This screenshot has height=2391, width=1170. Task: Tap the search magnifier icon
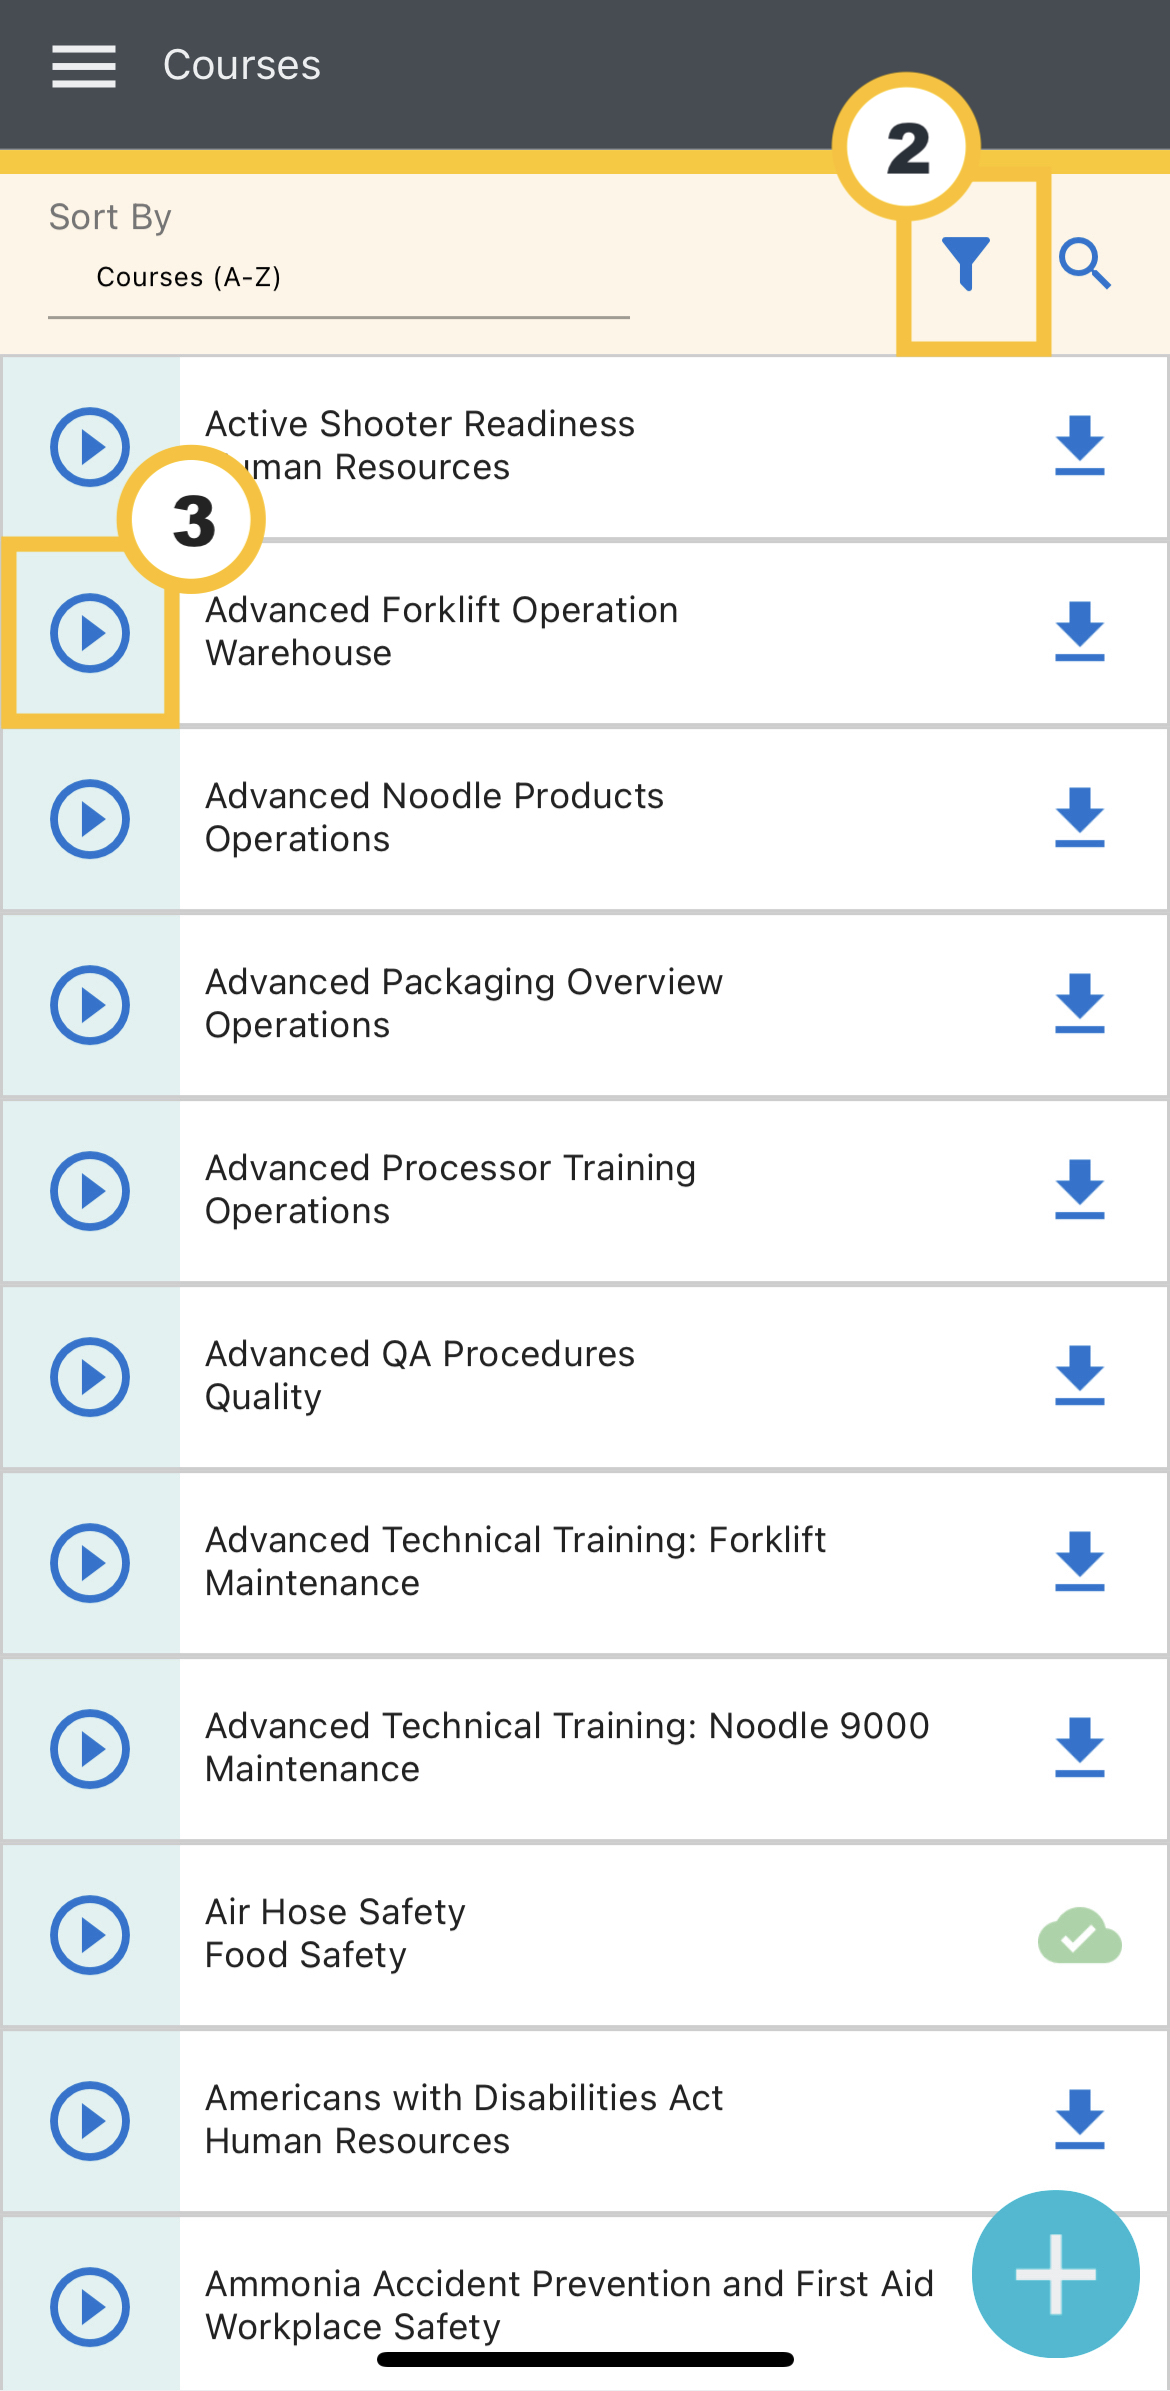pos(1085,264)
